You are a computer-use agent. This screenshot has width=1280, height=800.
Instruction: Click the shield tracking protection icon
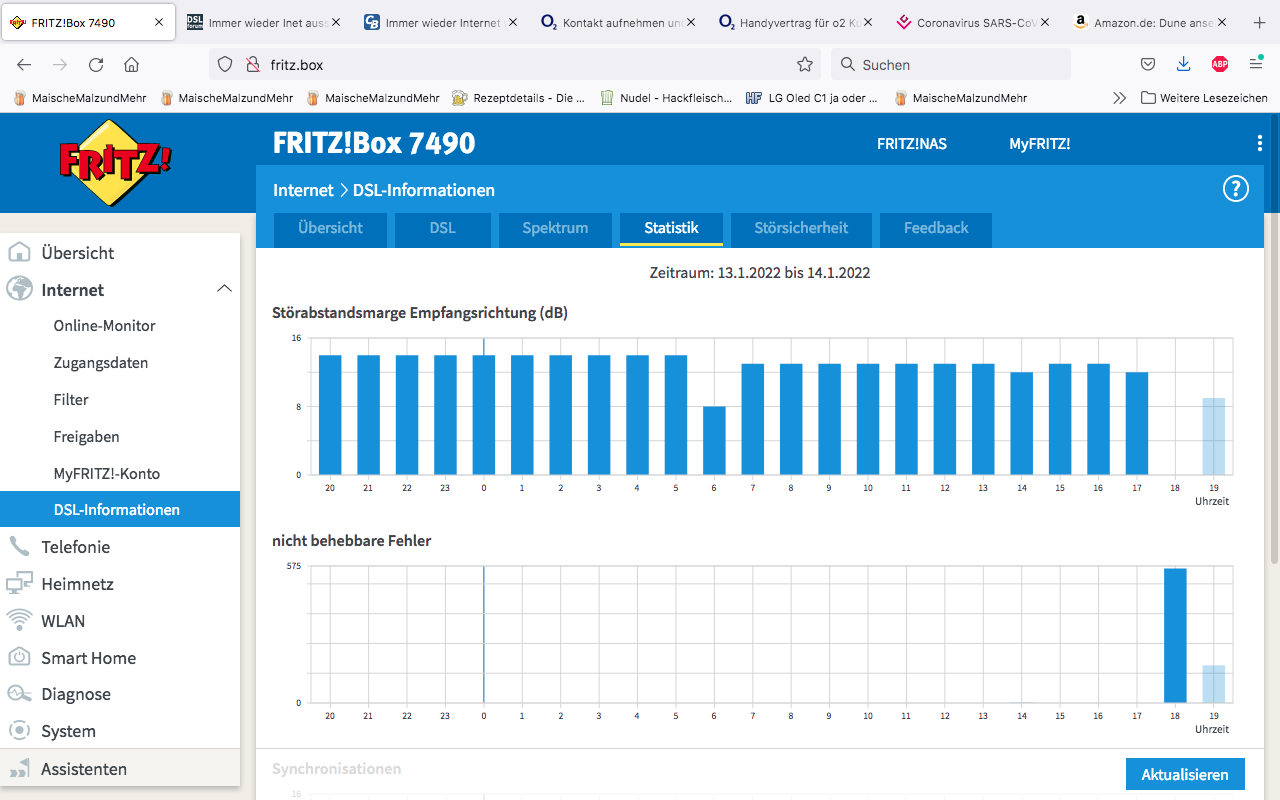[225, 65]
